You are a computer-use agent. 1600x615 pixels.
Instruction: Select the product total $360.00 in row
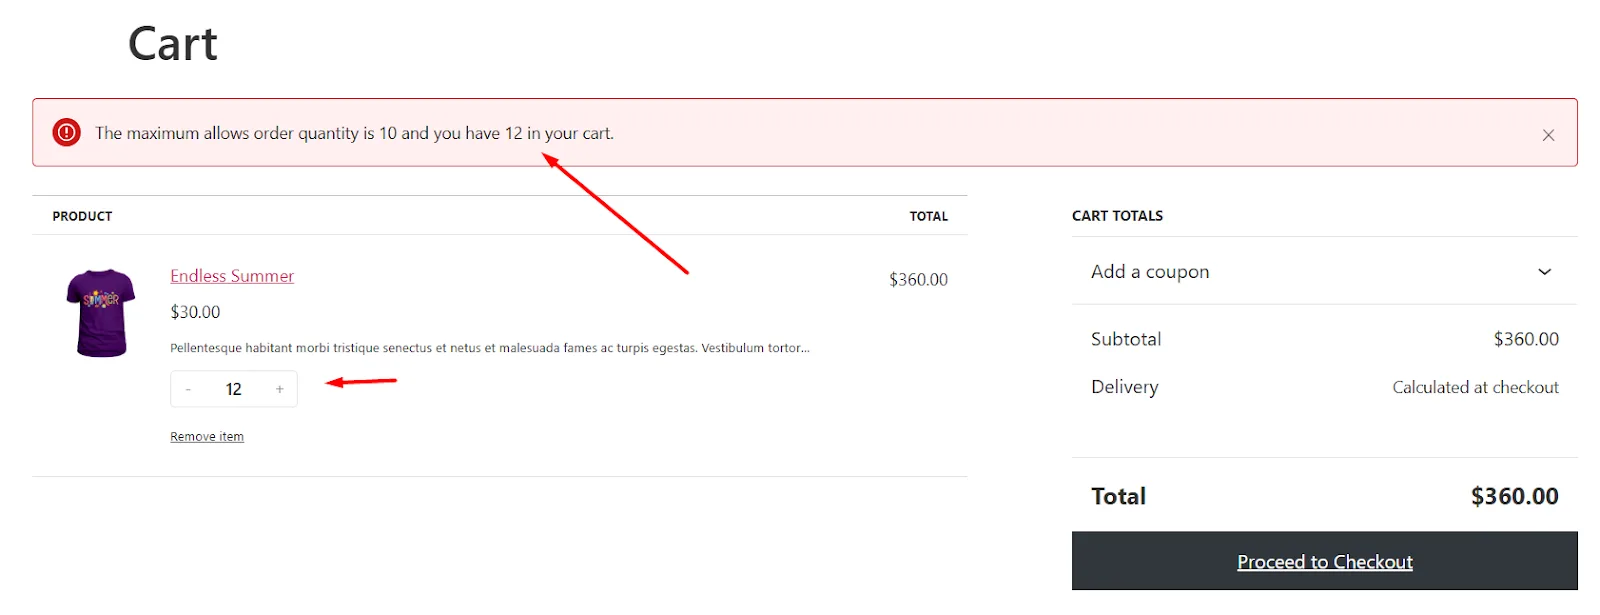[x=918, y=280]
